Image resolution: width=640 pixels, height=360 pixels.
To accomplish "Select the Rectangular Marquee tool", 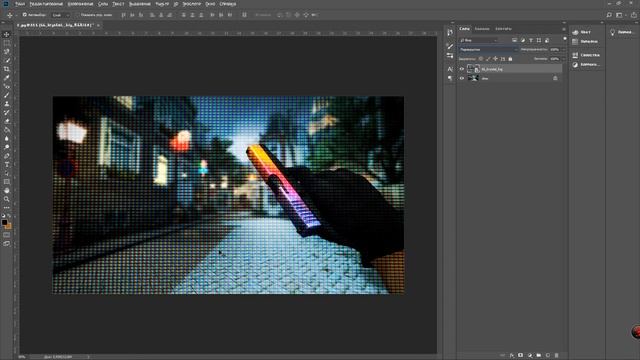I will pyautogui.click(x=7, y=43).
